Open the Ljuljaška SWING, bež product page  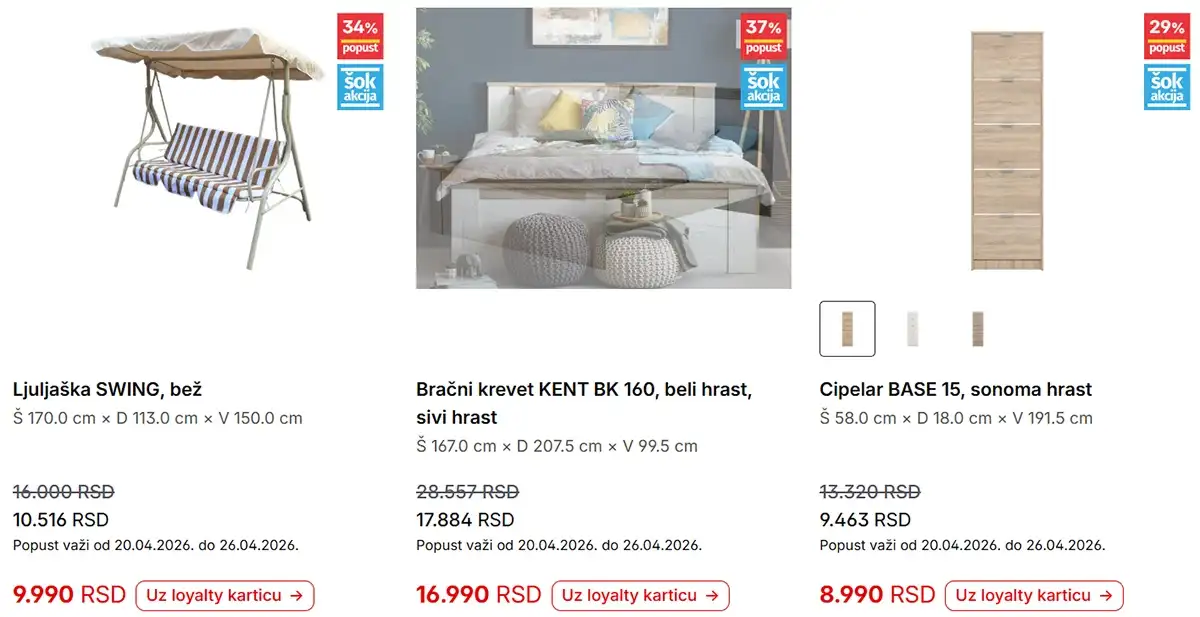pos(108,389)
